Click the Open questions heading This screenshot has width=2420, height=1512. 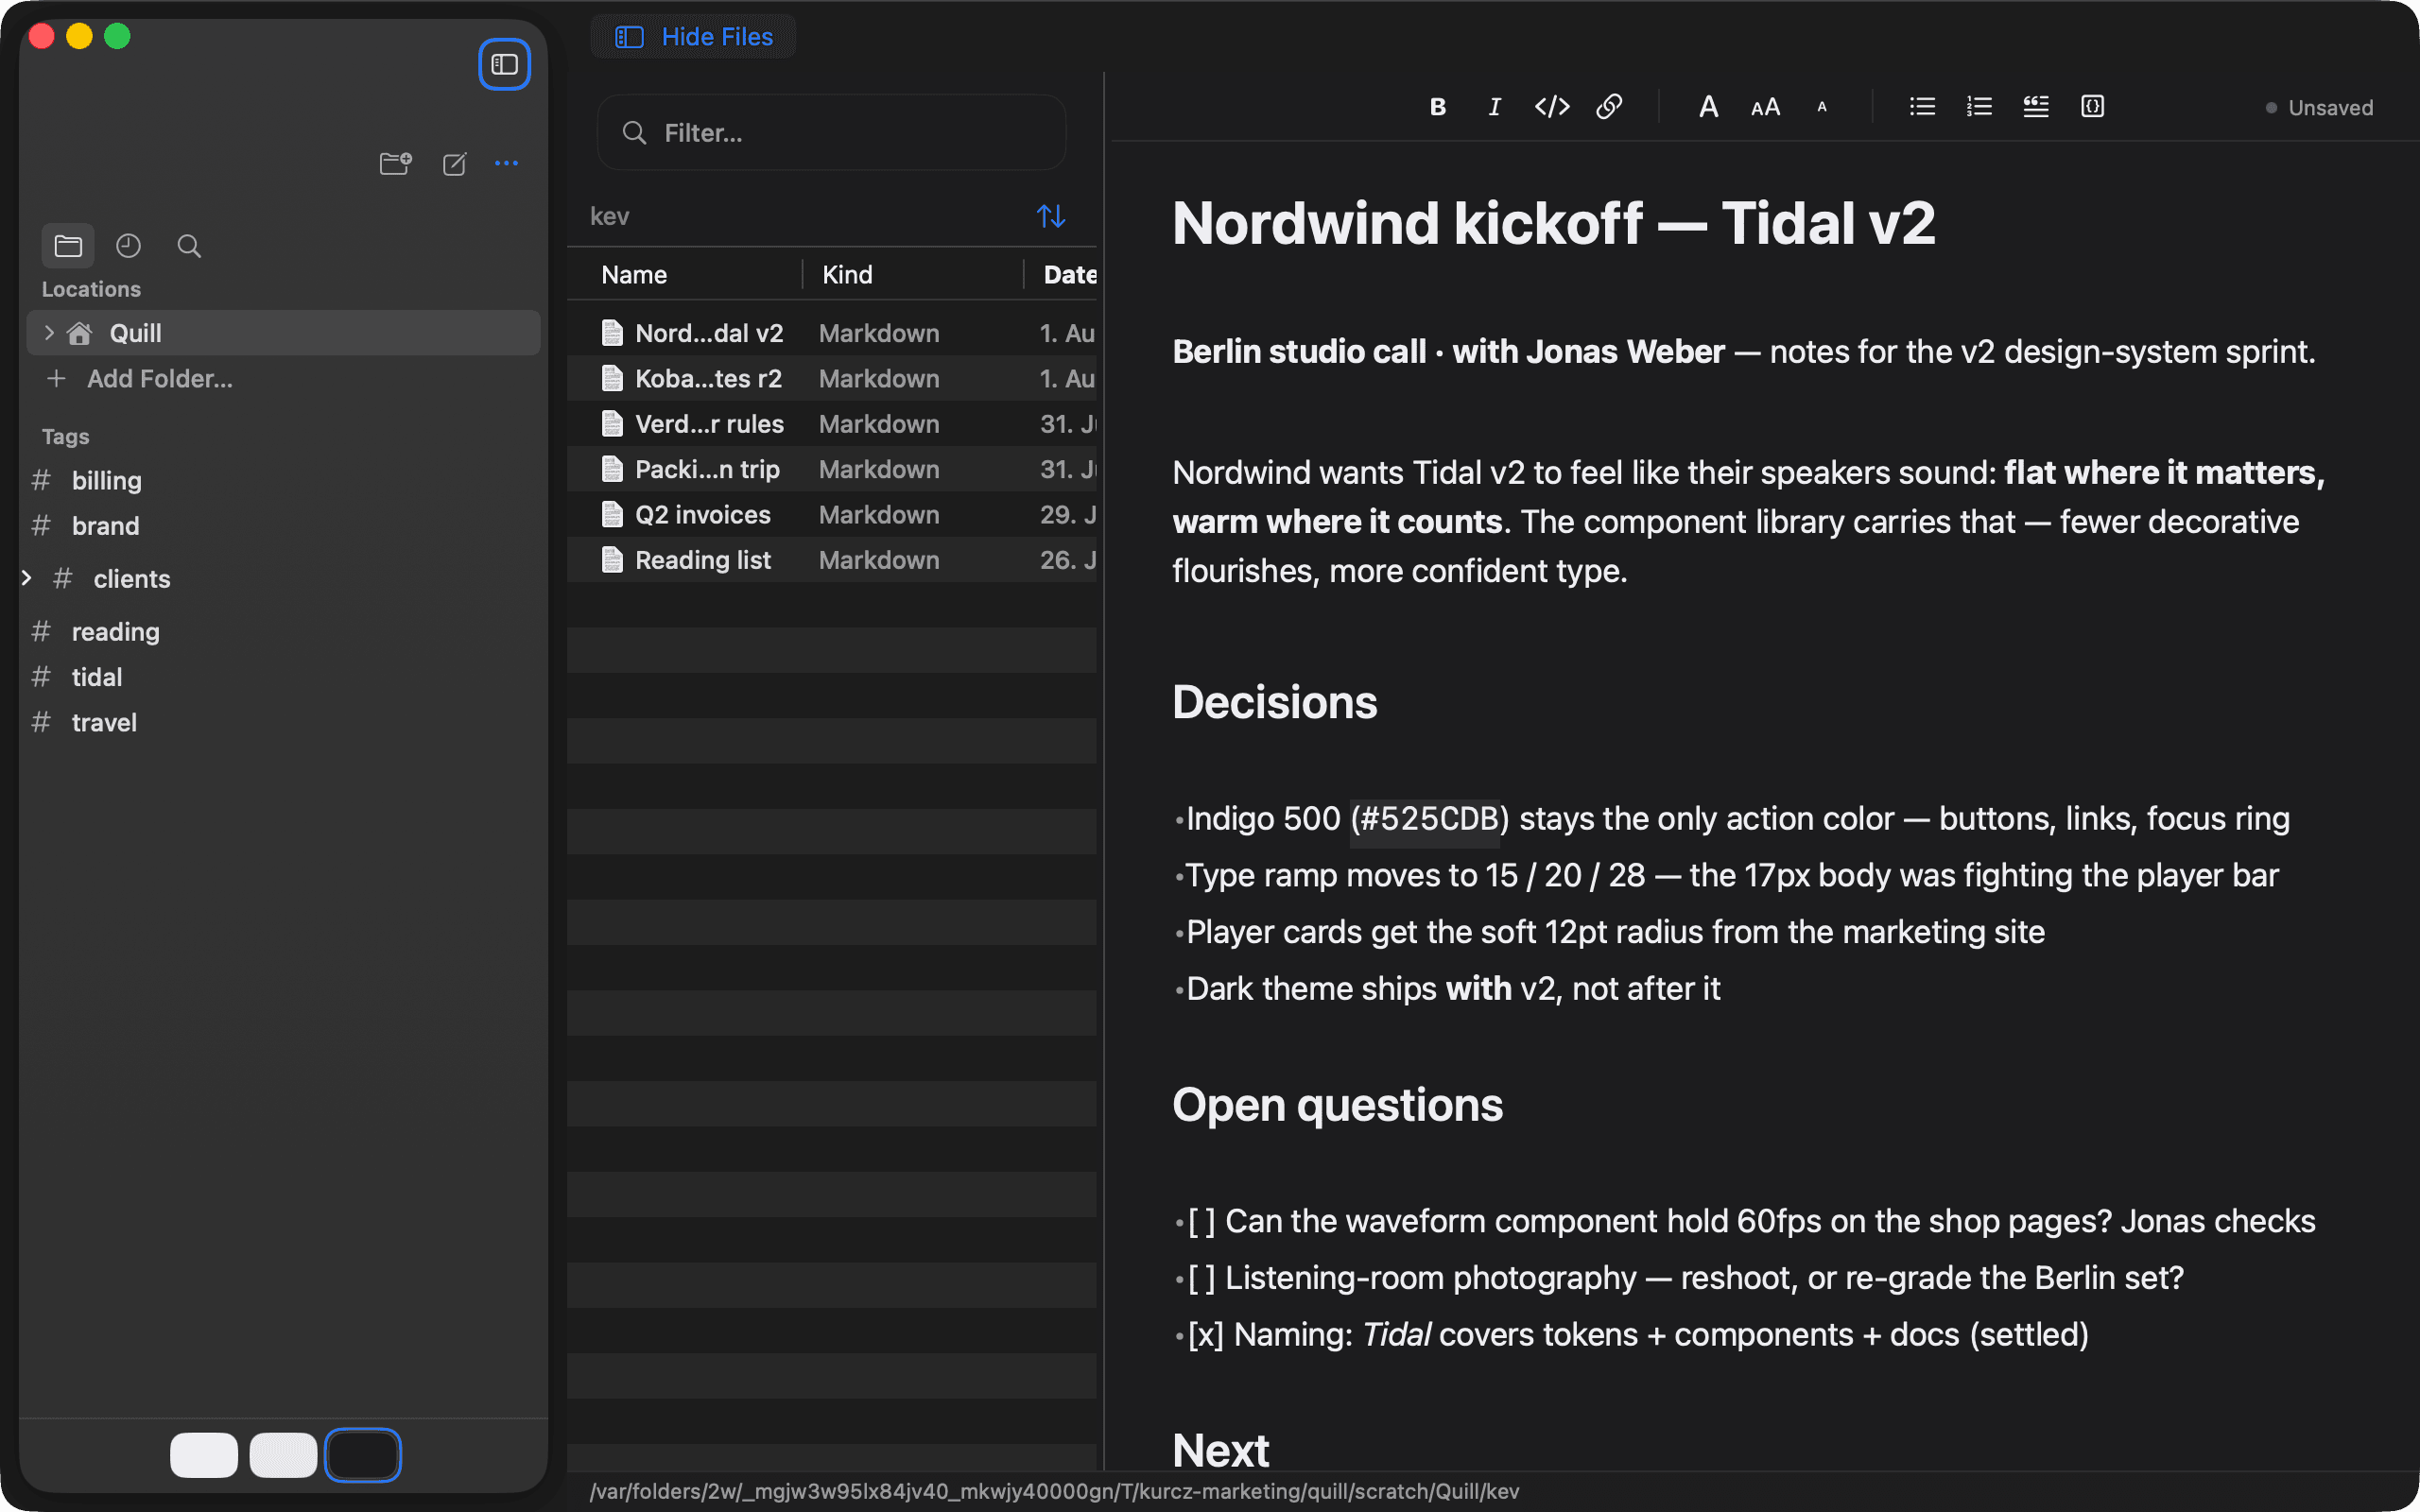point(1337,1104)
